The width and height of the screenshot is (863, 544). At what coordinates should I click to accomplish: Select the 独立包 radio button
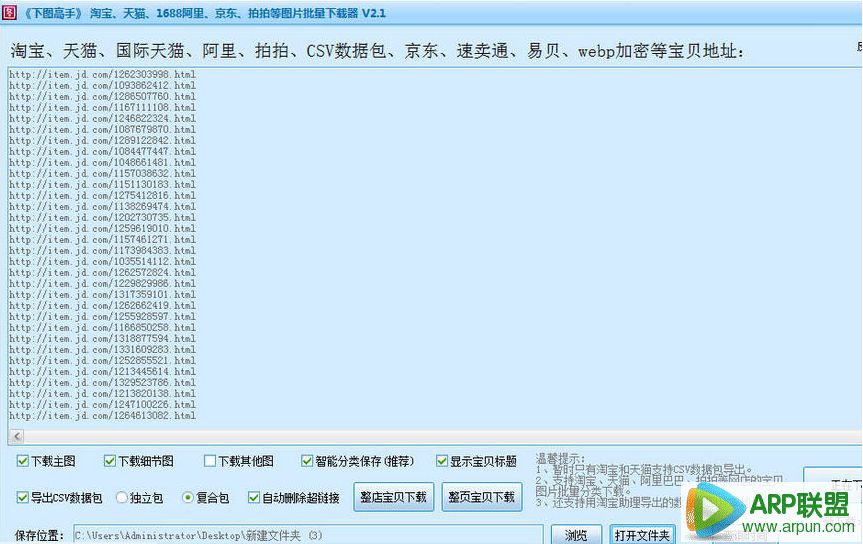click(x=122, y=498)
